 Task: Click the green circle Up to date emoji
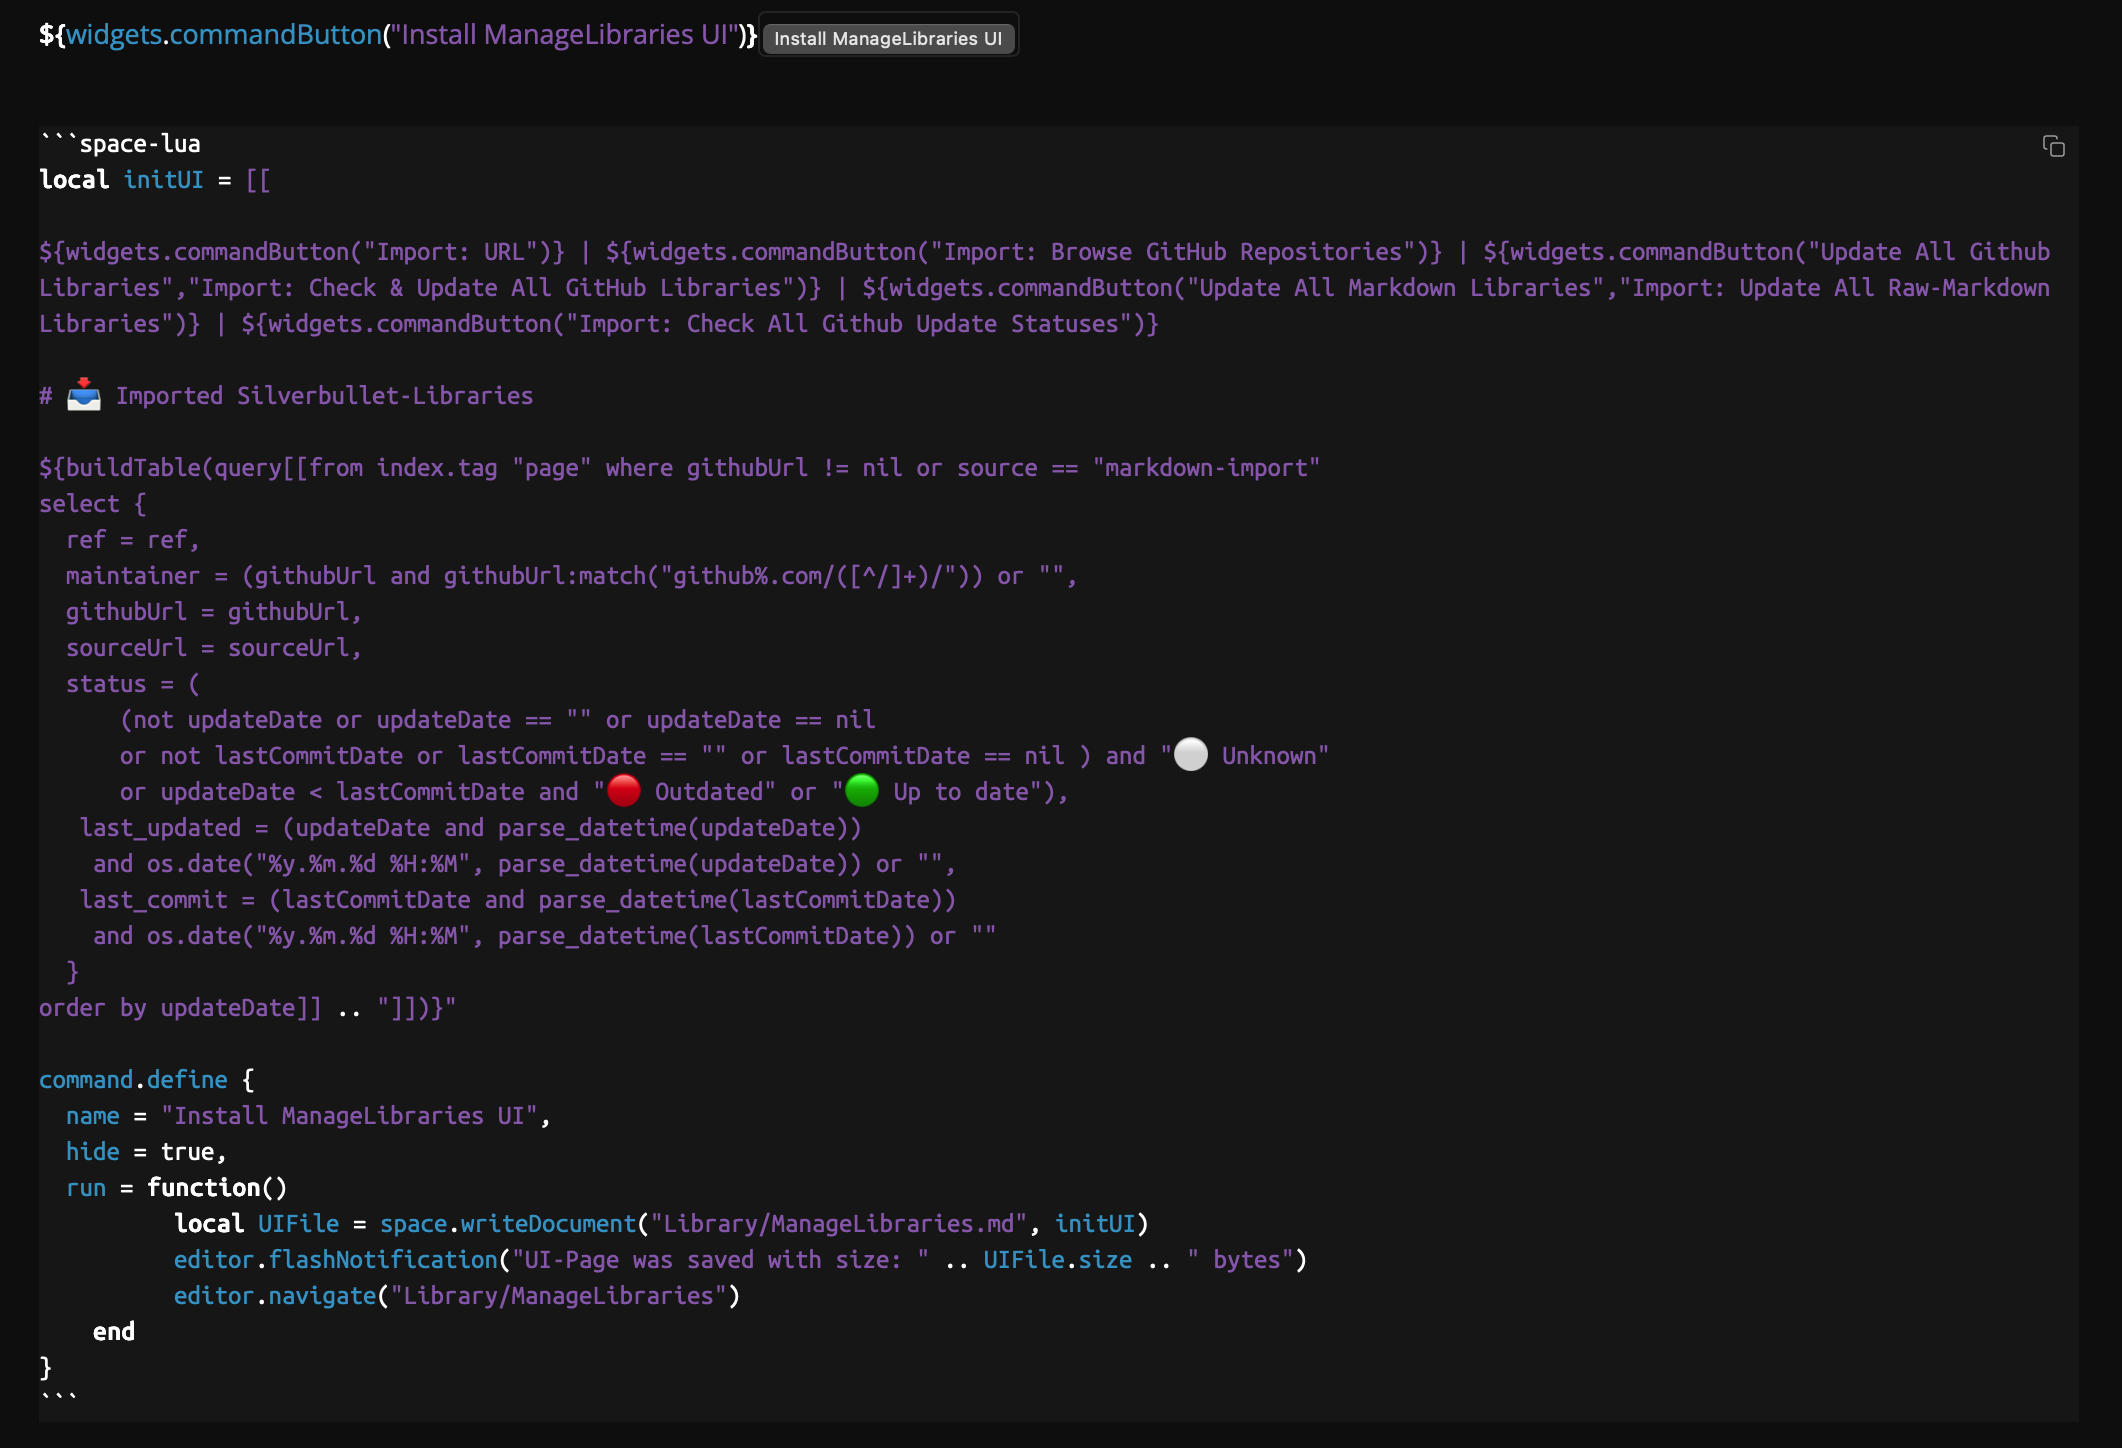(x=861, y=791)
